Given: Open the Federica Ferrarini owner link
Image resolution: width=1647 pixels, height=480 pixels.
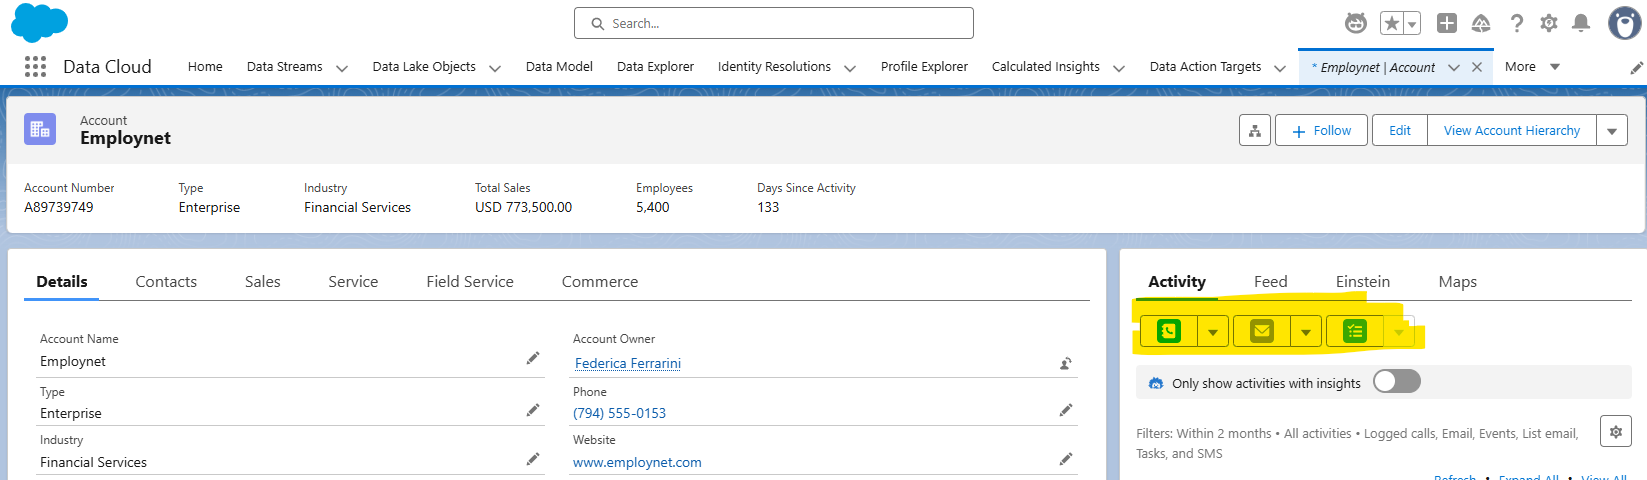Looking at the screenshot, I should (x=627, y=363).
